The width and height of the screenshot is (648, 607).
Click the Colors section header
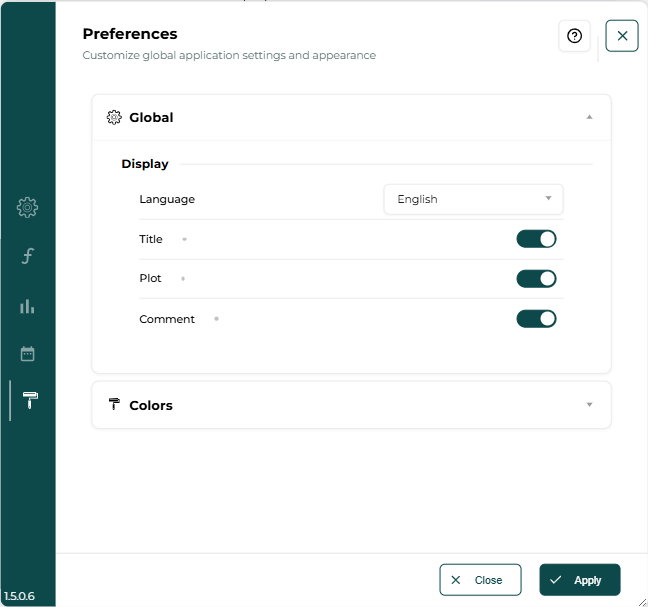(x=151, y=405)
